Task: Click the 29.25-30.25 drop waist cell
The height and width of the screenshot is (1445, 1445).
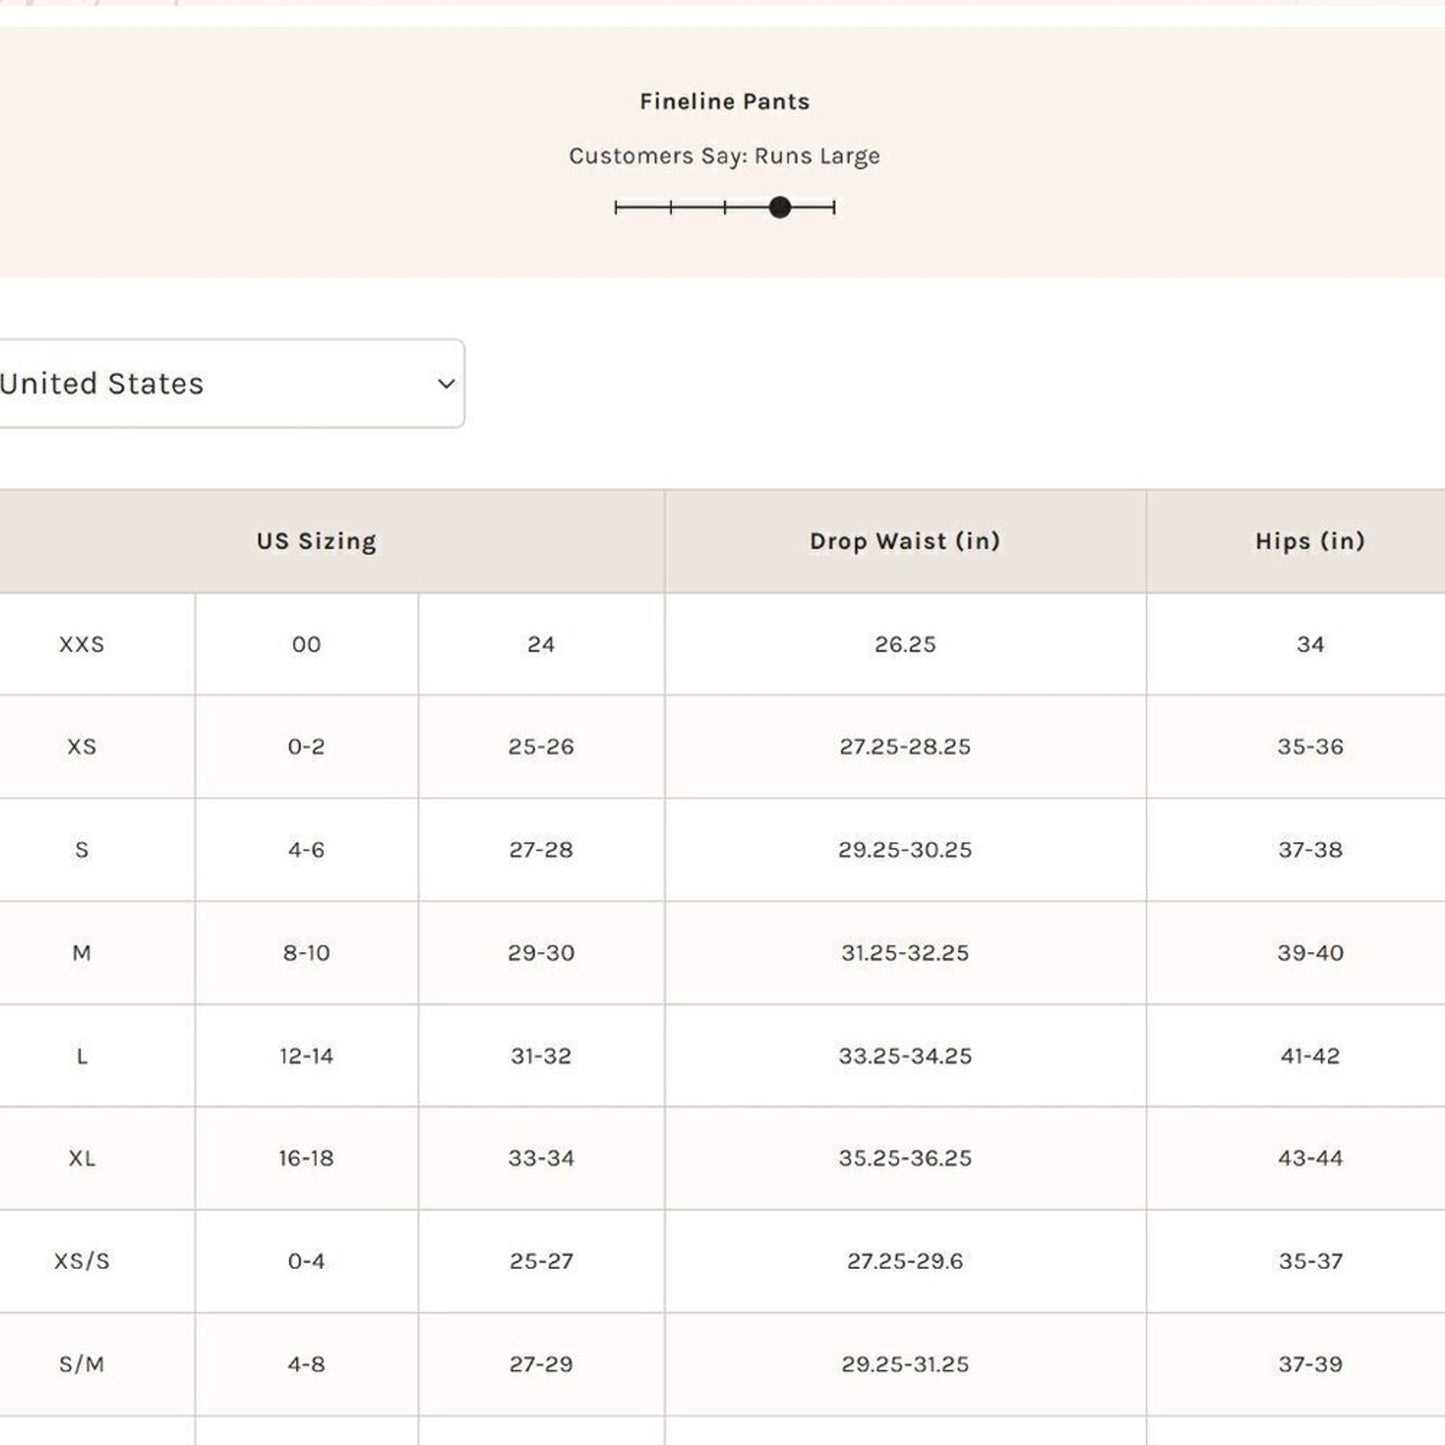Action: click(x=905, y=850)
